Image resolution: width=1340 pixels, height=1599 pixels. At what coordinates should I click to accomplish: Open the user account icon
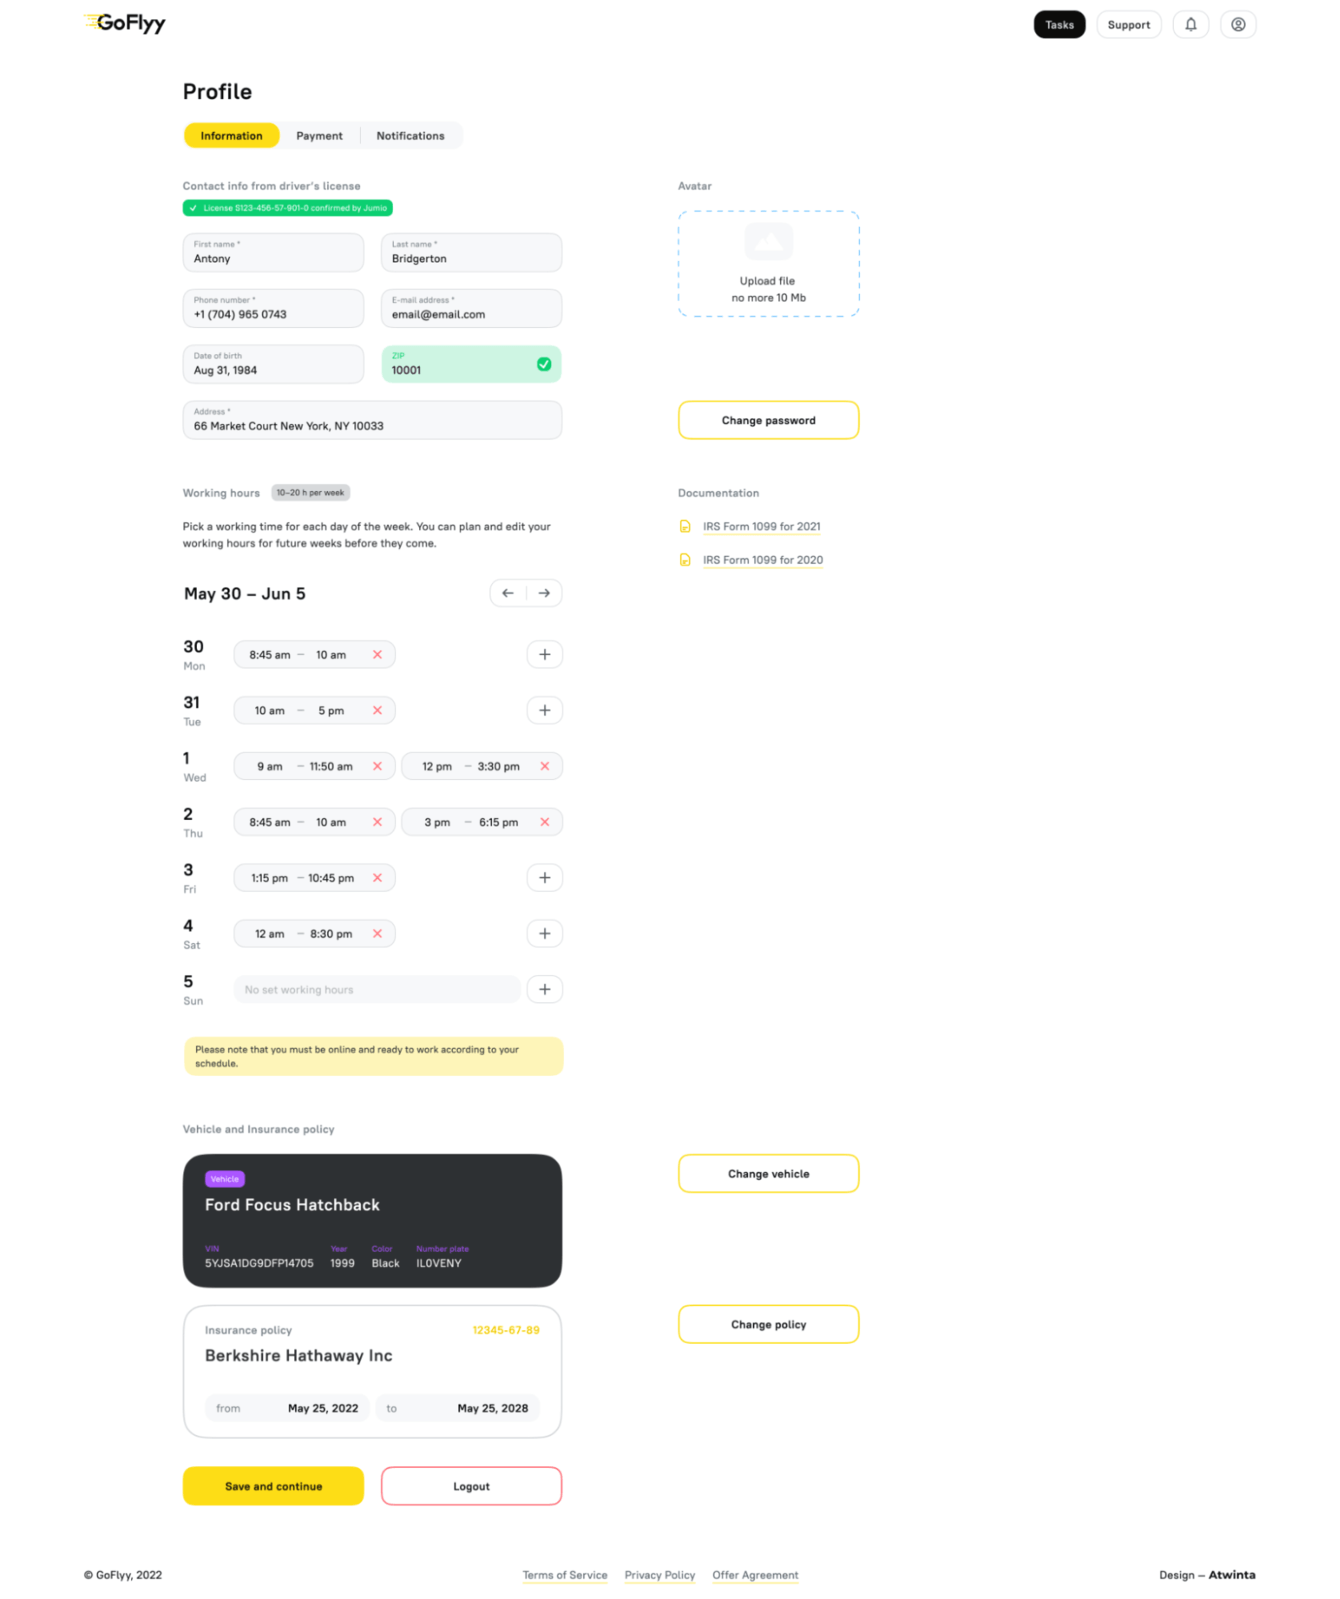(1238, 25)
